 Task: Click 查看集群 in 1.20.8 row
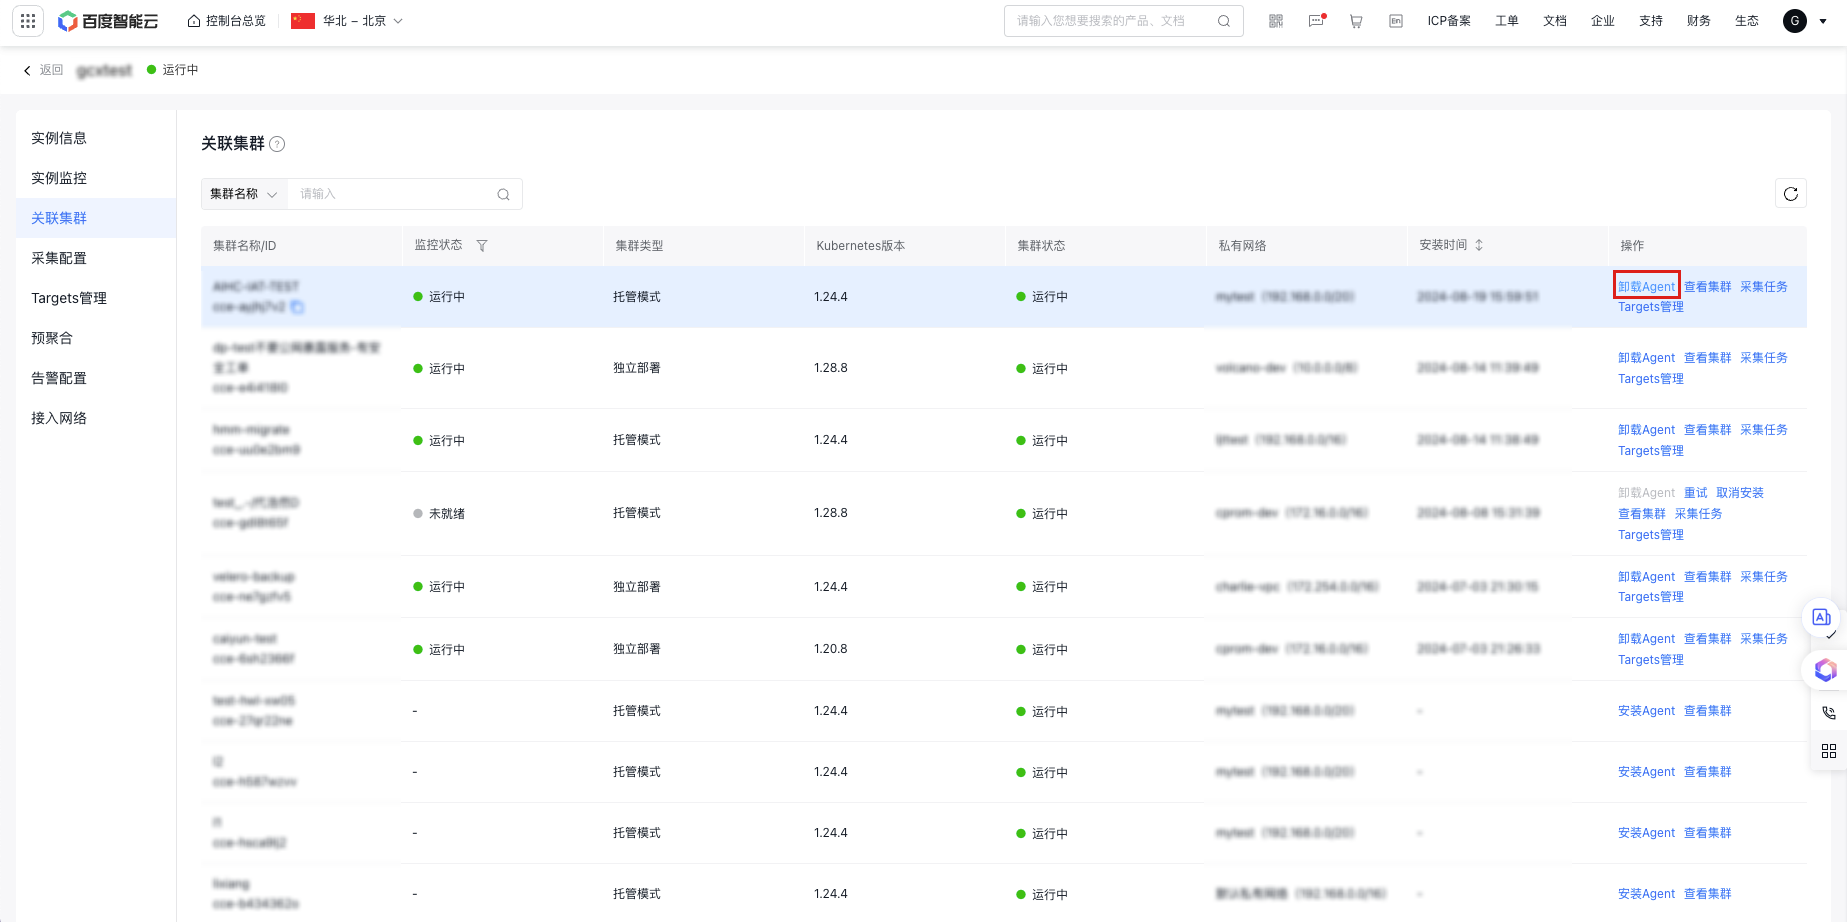click(x=1707, y=639)
